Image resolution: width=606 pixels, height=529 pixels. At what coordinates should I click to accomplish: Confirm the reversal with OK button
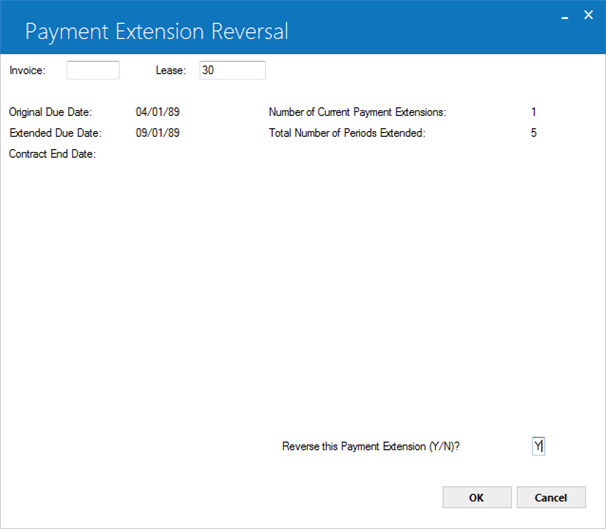(x=477, y=497)
